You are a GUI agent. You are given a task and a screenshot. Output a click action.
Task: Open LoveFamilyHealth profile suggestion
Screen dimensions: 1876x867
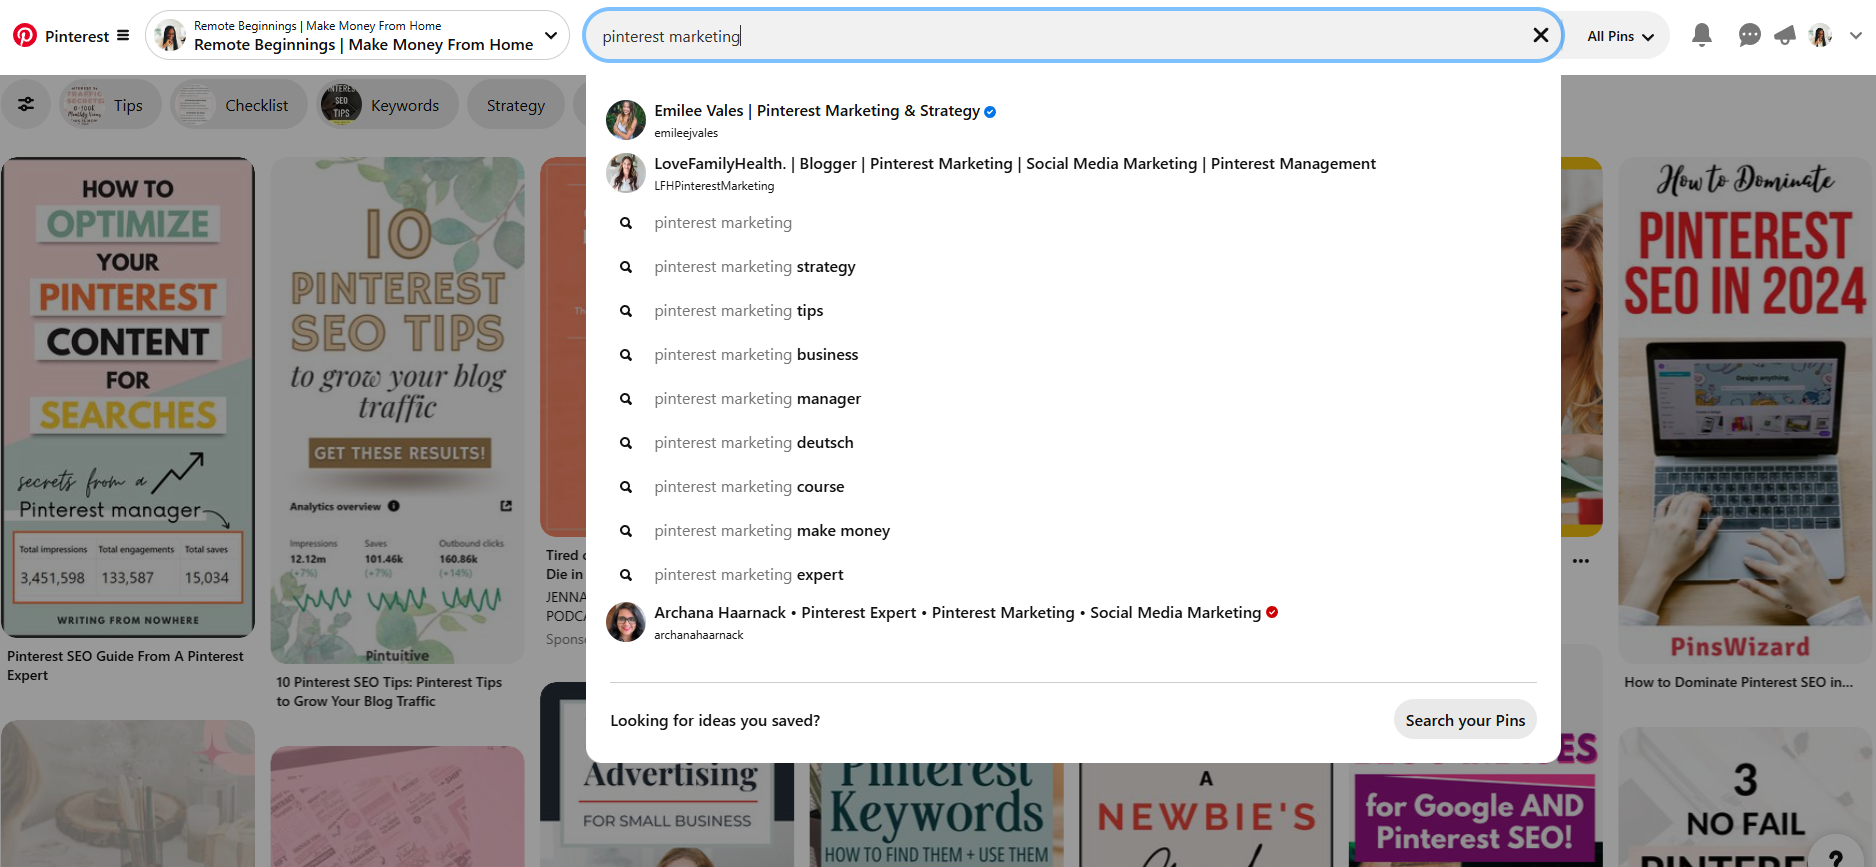[x=1073, y=173]
